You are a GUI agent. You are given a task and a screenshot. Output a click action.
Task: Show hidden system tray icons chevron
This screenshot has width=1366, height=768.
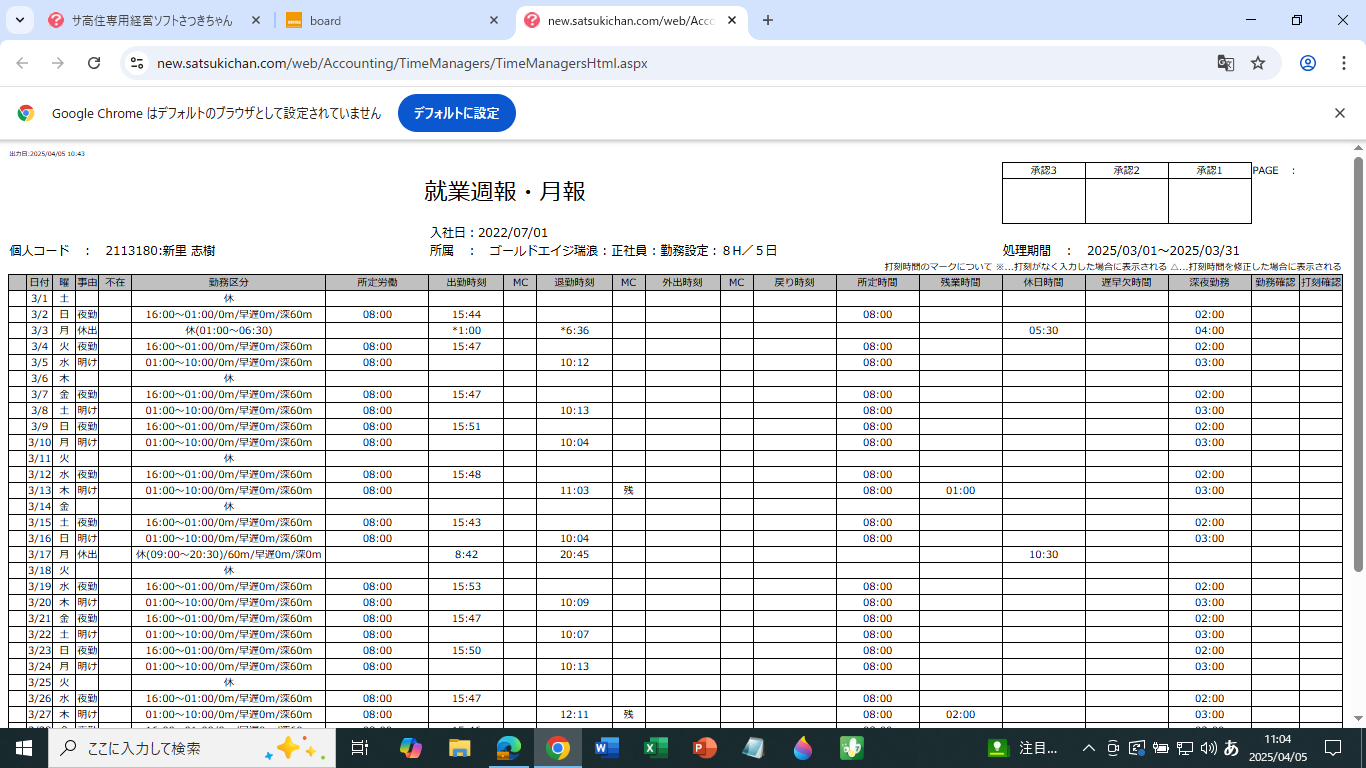1089,748
